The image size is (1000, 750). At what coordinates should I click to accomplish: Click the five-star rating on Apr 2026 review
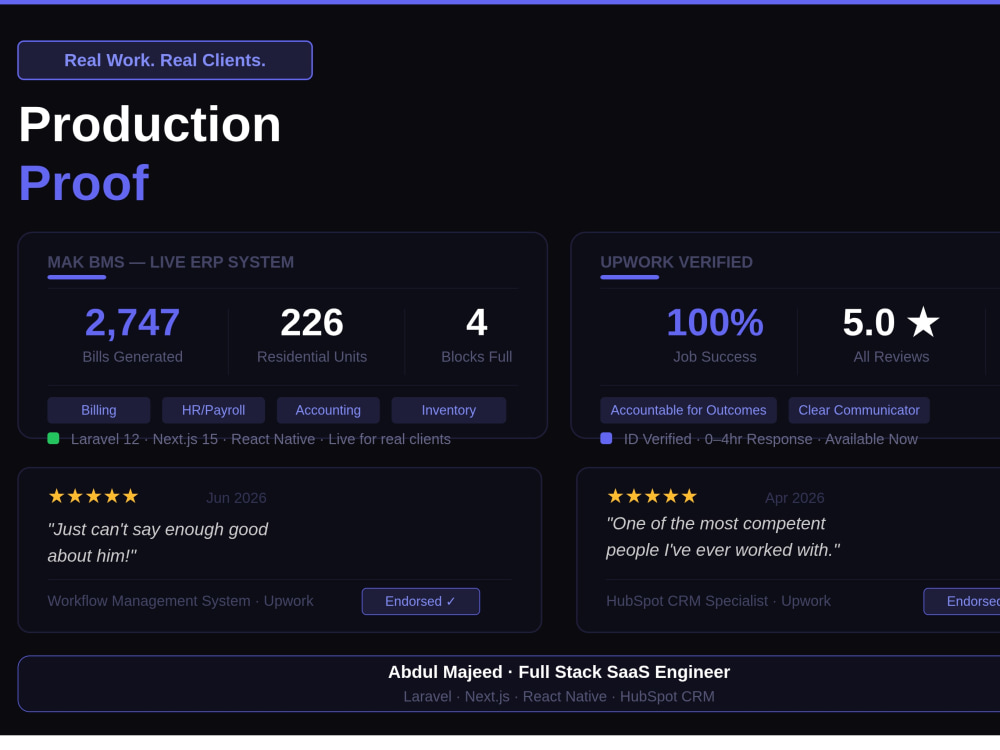(652, 496)
